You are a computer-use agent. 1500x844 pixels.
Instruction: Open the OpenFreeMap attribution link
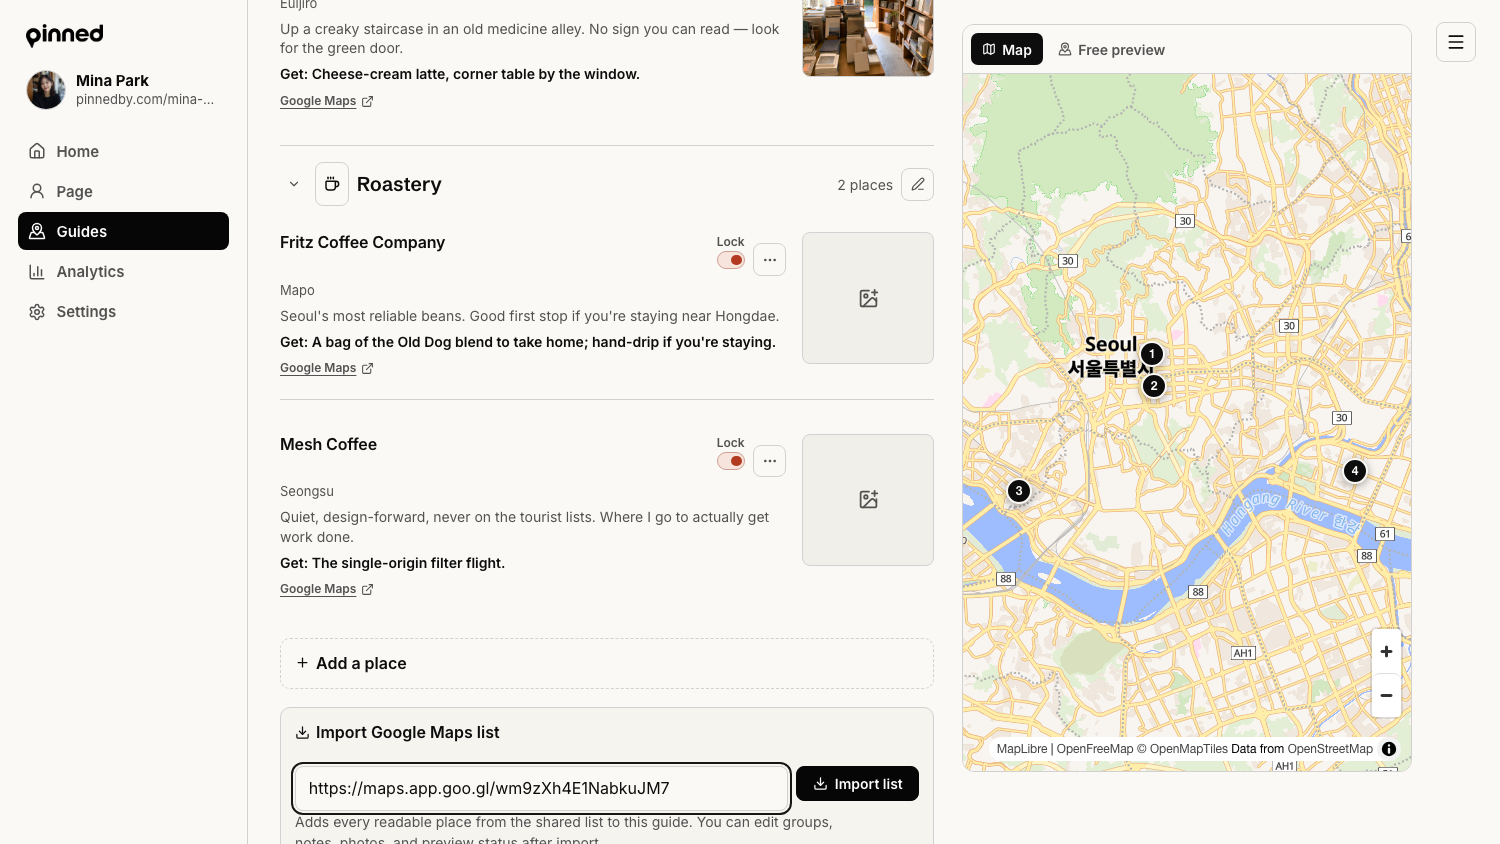pyautogui.click(x=1095, y=749)
